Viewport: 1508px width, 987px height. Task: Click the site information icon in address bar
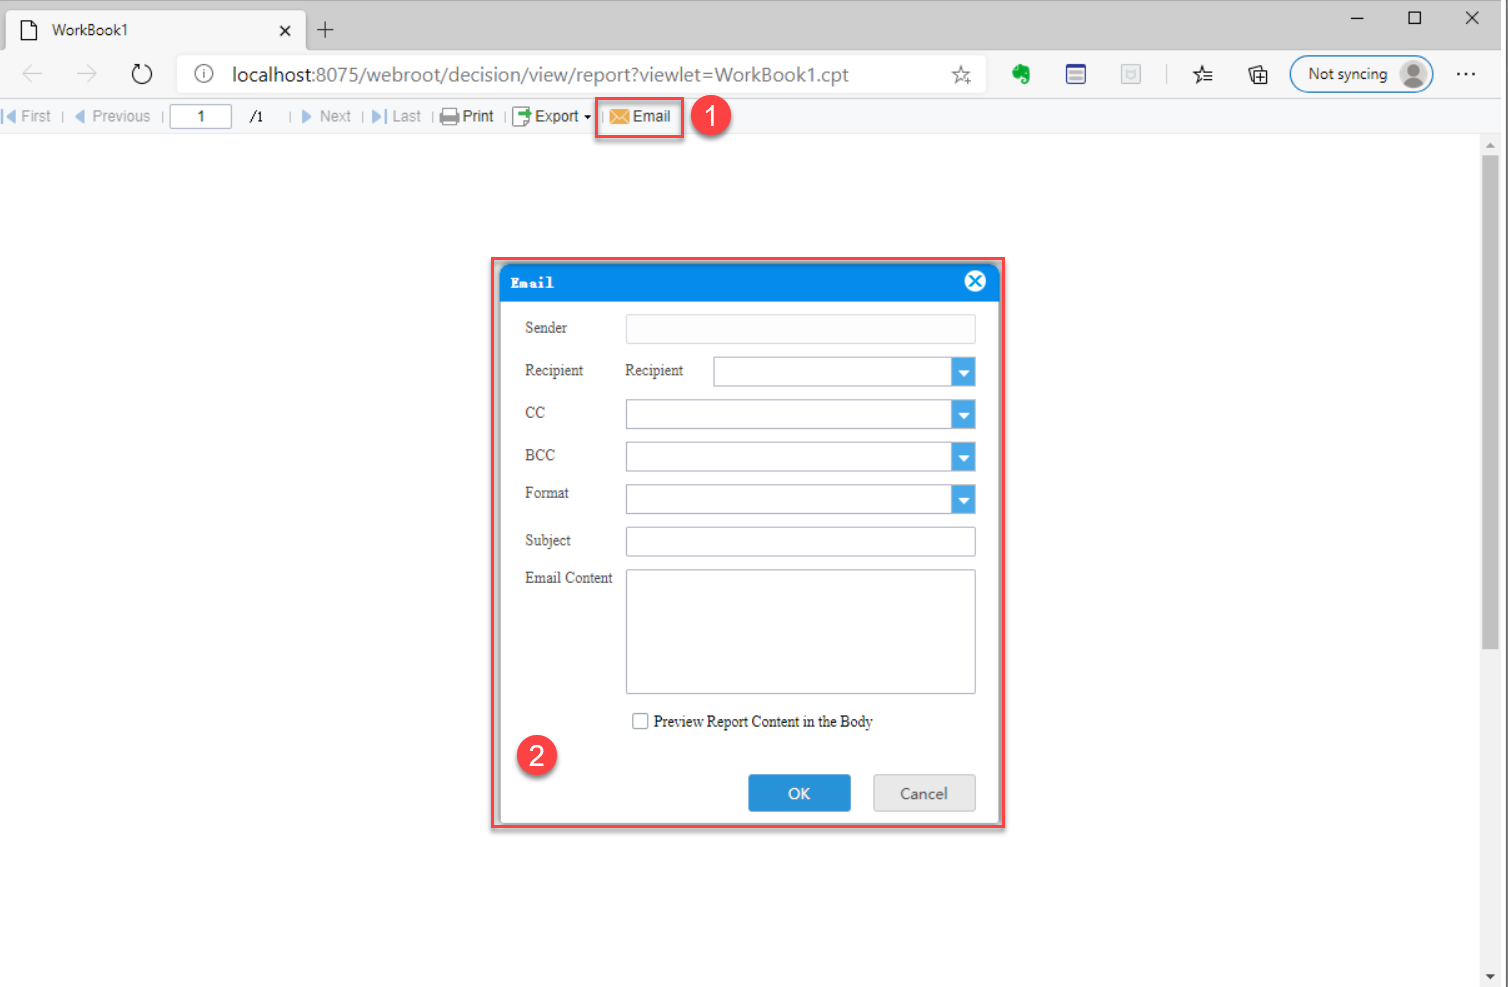click(x=204, y=74)
